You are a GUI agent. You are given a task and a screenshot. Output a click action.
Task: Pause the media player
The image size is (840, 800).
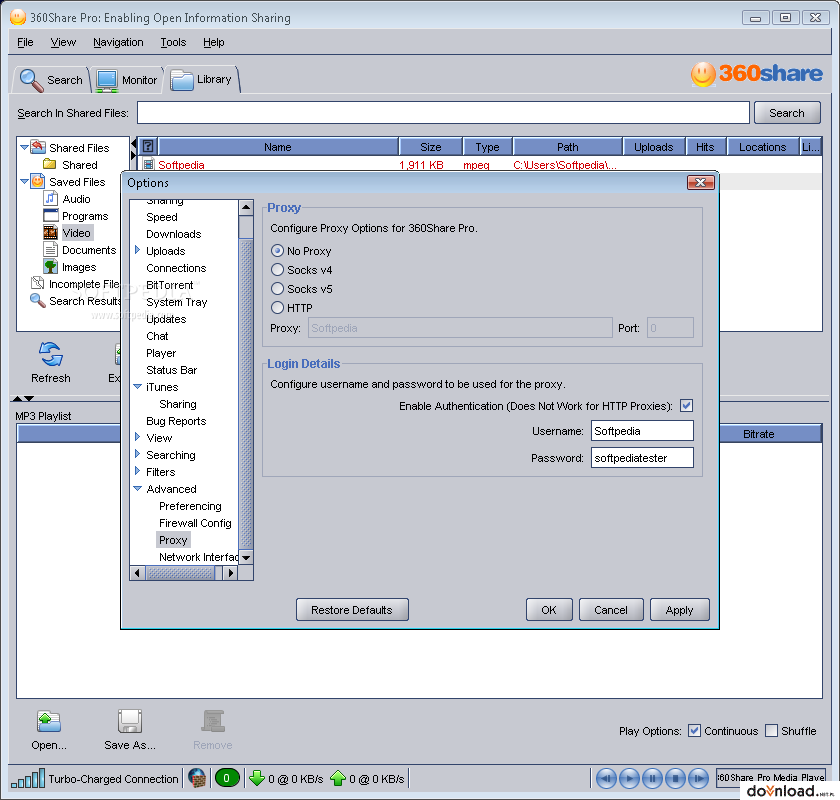point(652,778)
